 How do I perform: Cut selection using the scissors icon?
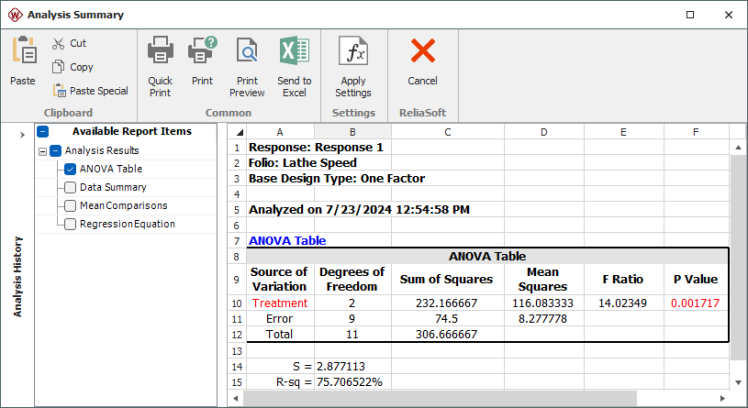click(59, 43)
